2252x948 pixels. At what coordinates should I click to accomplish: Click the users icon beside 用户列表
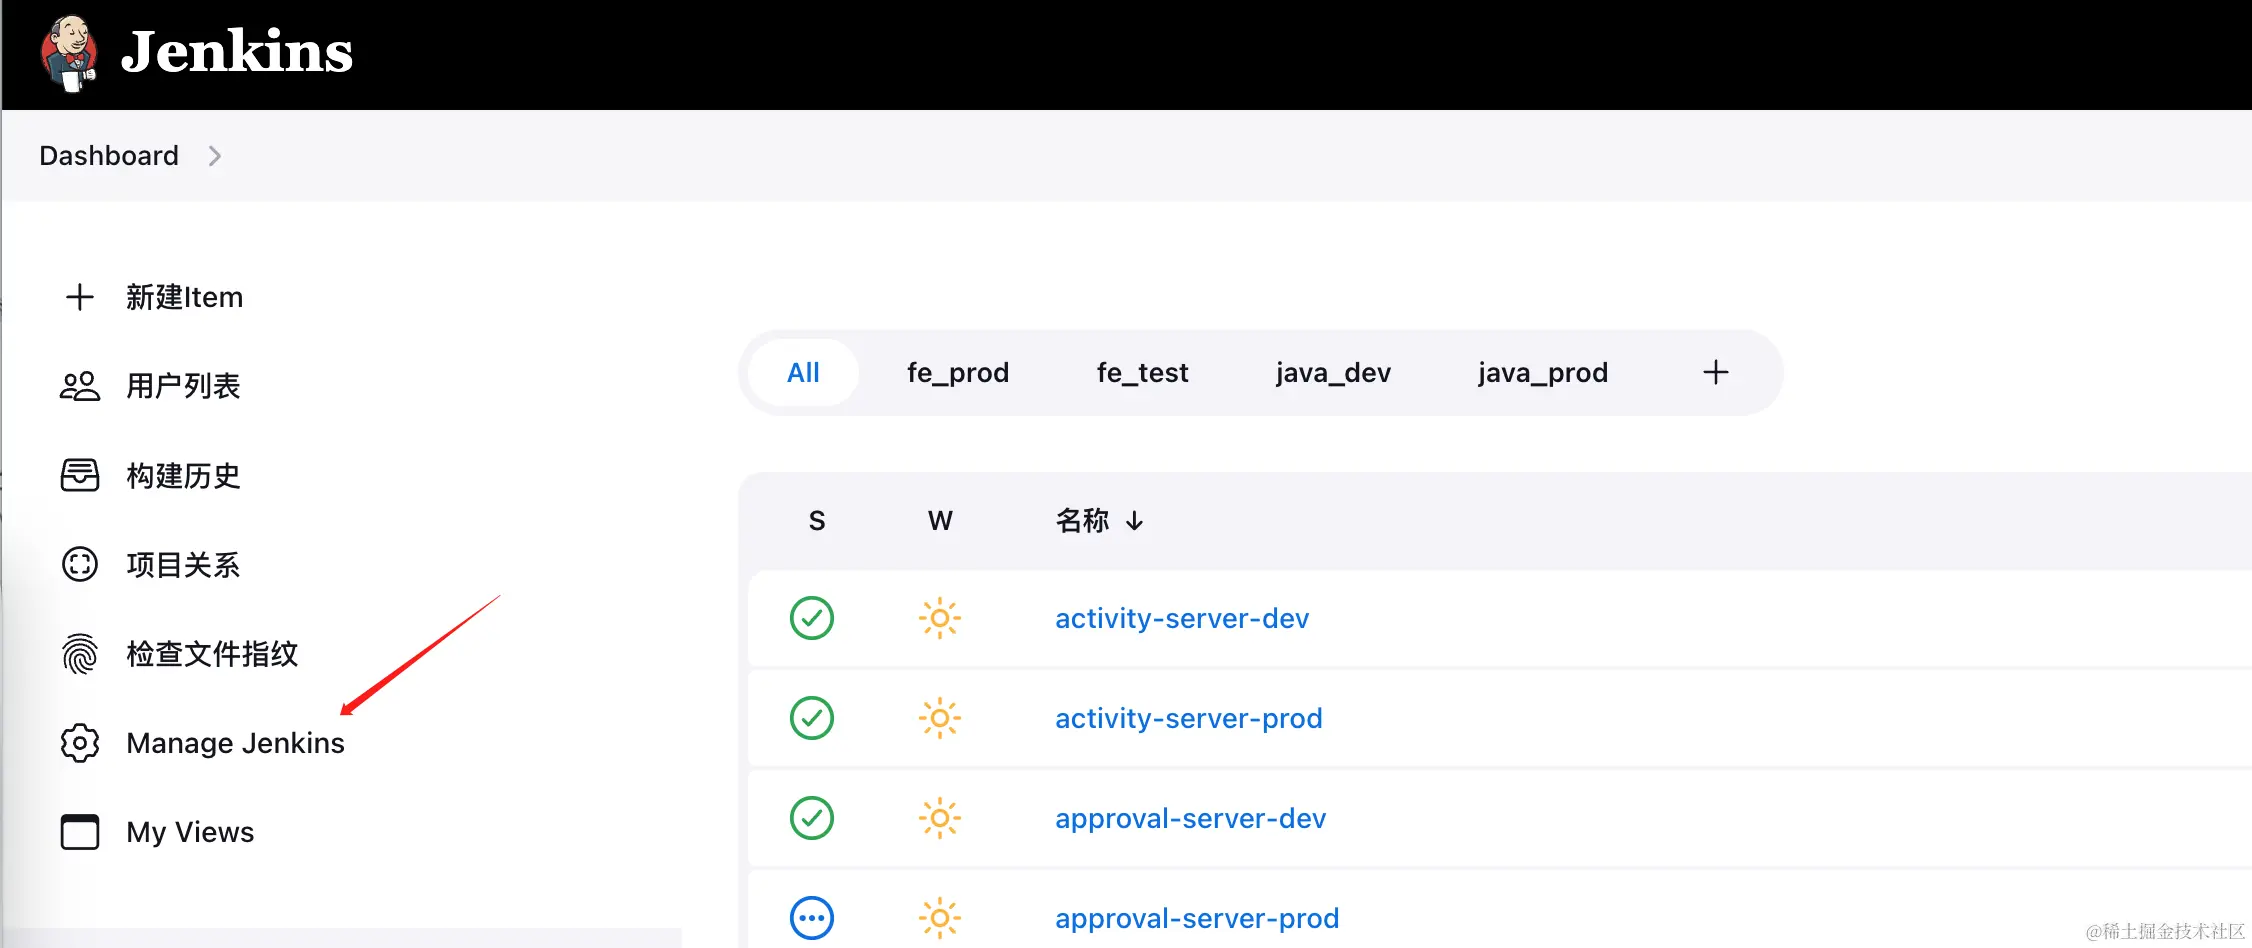[x=80, y=386]
